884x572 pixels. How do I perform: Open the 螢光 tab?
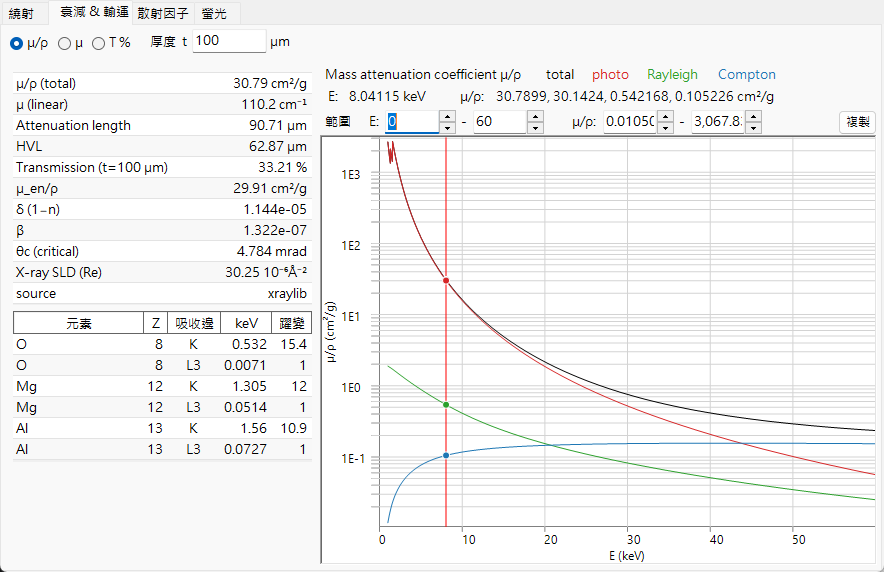pyautogui.click(x=214, y=13)
